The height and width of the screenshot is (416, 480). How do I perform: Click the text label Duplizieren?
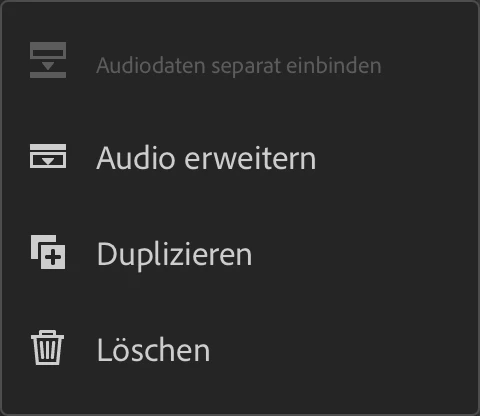click(x=174, y=256)
